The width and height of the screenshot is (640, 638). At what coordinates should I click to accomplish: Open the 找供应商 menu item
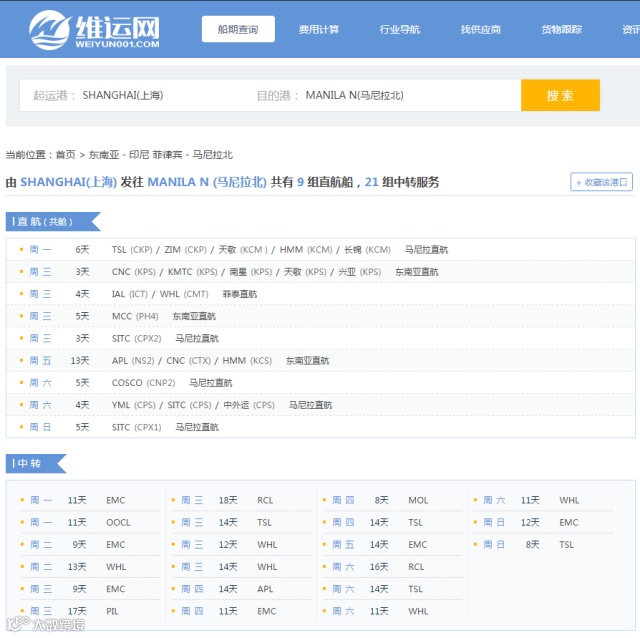click(480, 29)
